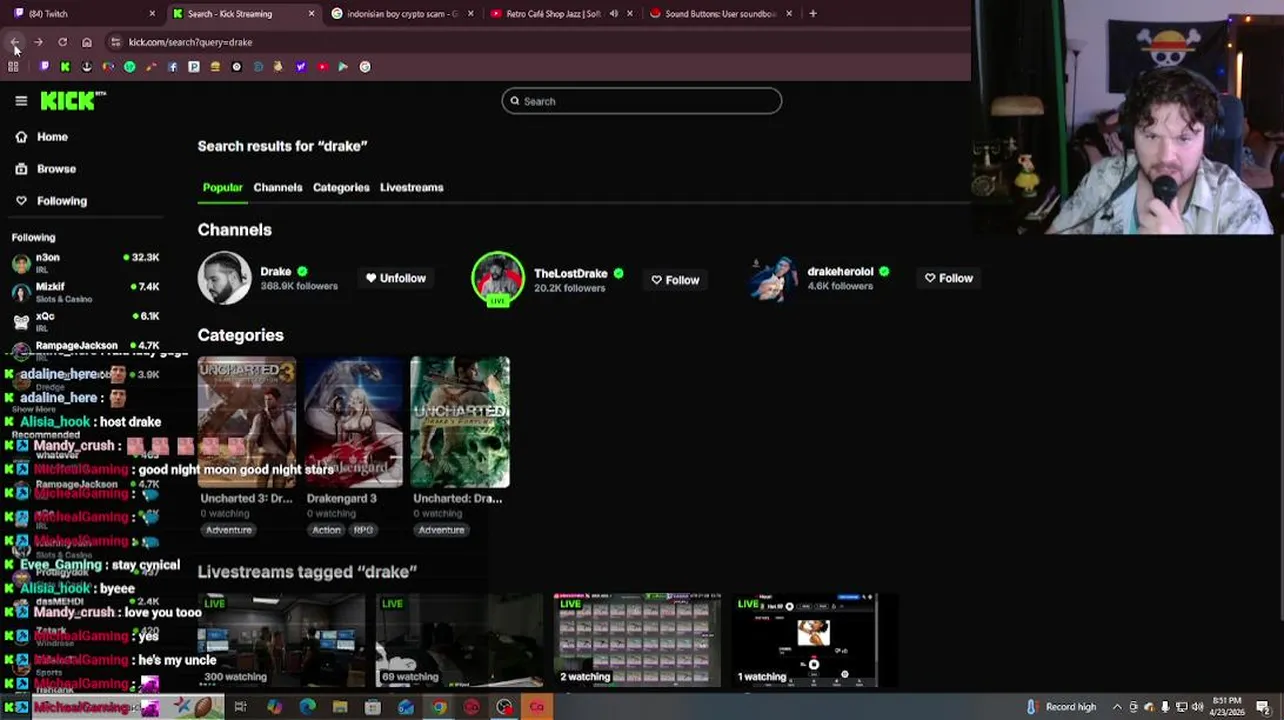
Task: Open File Explorer from the taskbar
Action: point(340,707)
